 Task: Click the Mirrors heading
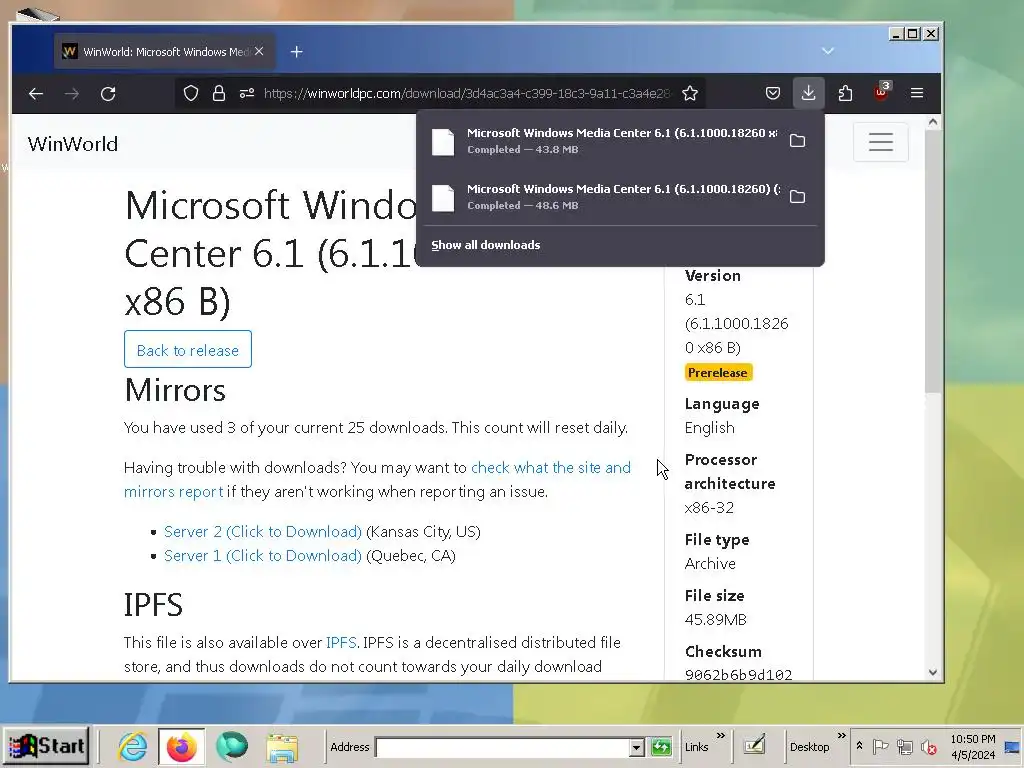pos(175,390)
